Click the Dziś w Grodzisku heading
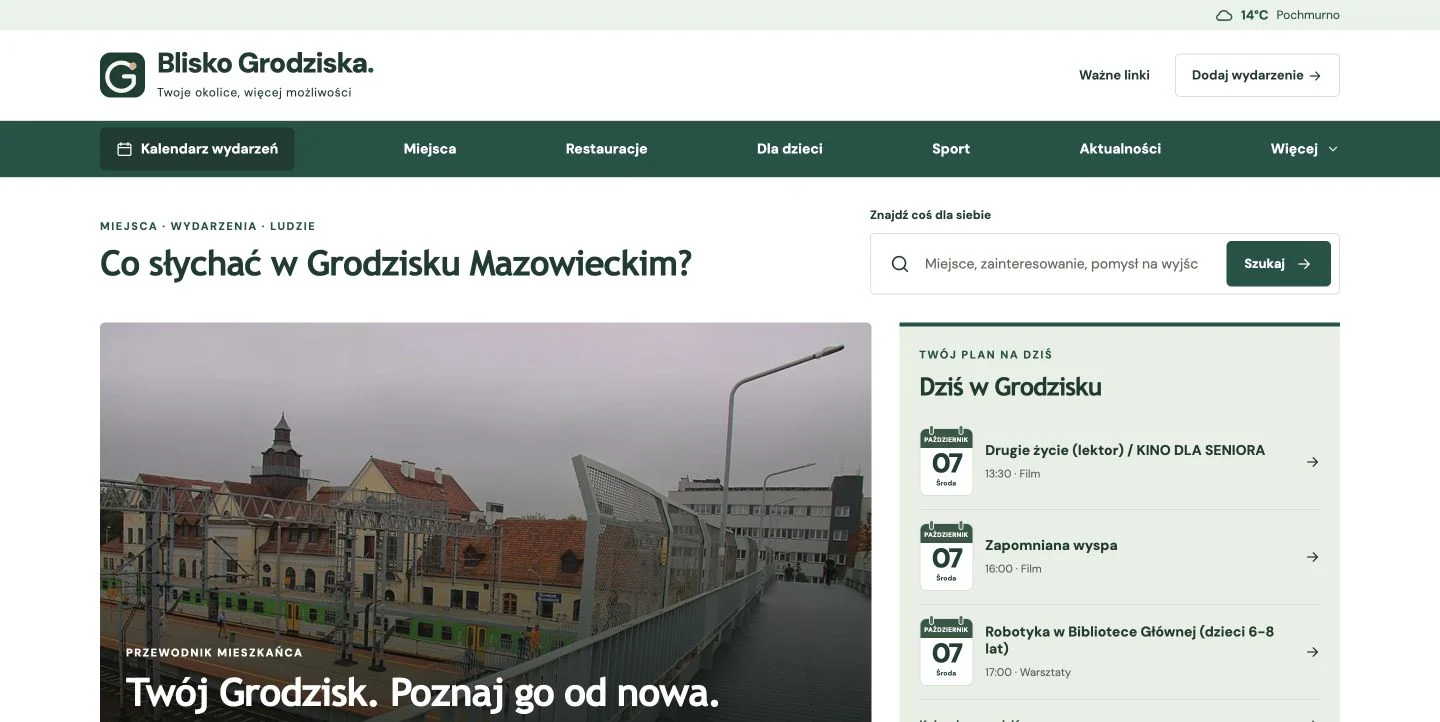This screenshot has height=722, width=1440. [1010, 387]
